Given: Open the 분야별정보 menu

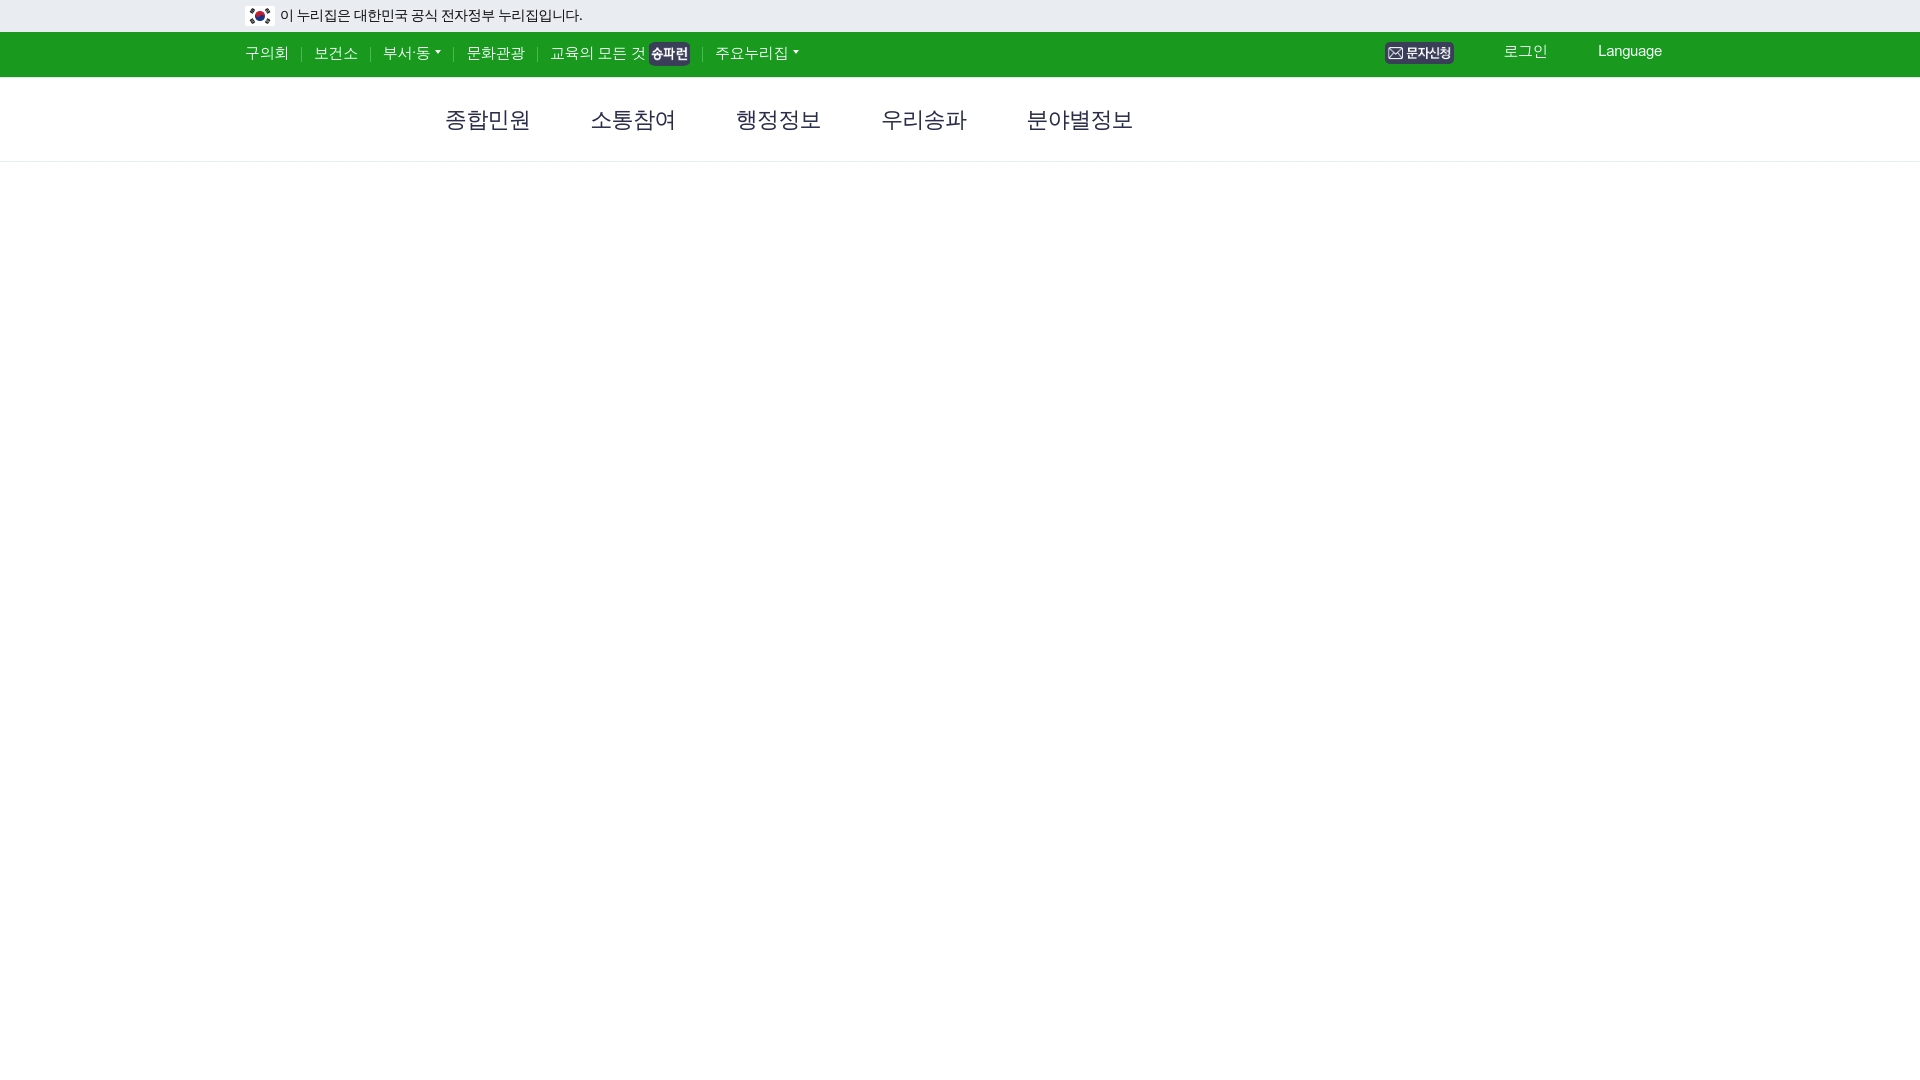Looking at the screenshot, I should point(1080,120).
